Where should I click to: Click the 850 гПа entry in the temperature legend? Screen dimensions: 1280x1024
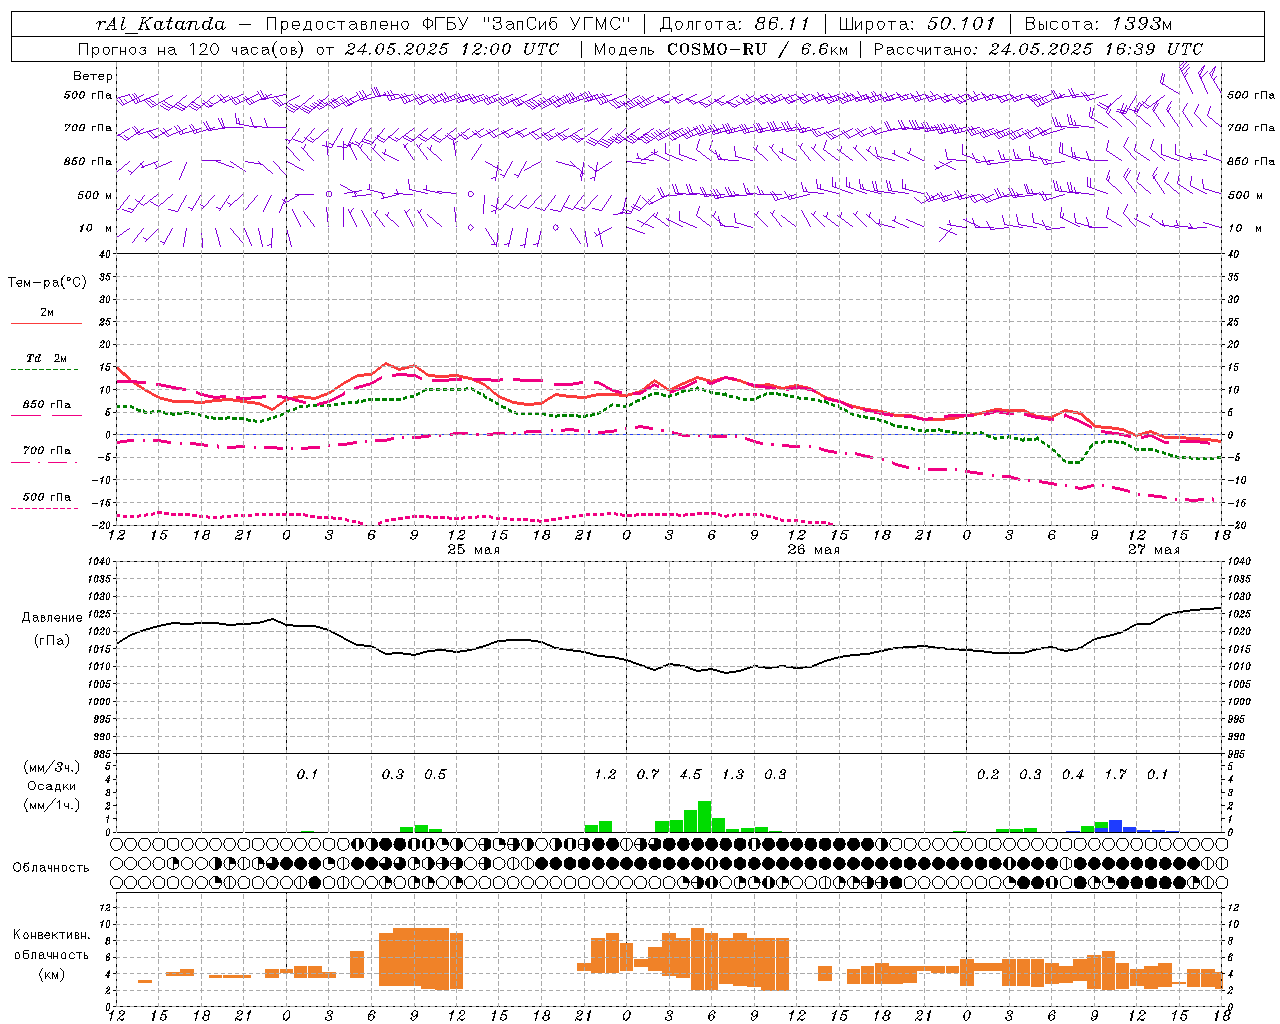pos(47,405)
